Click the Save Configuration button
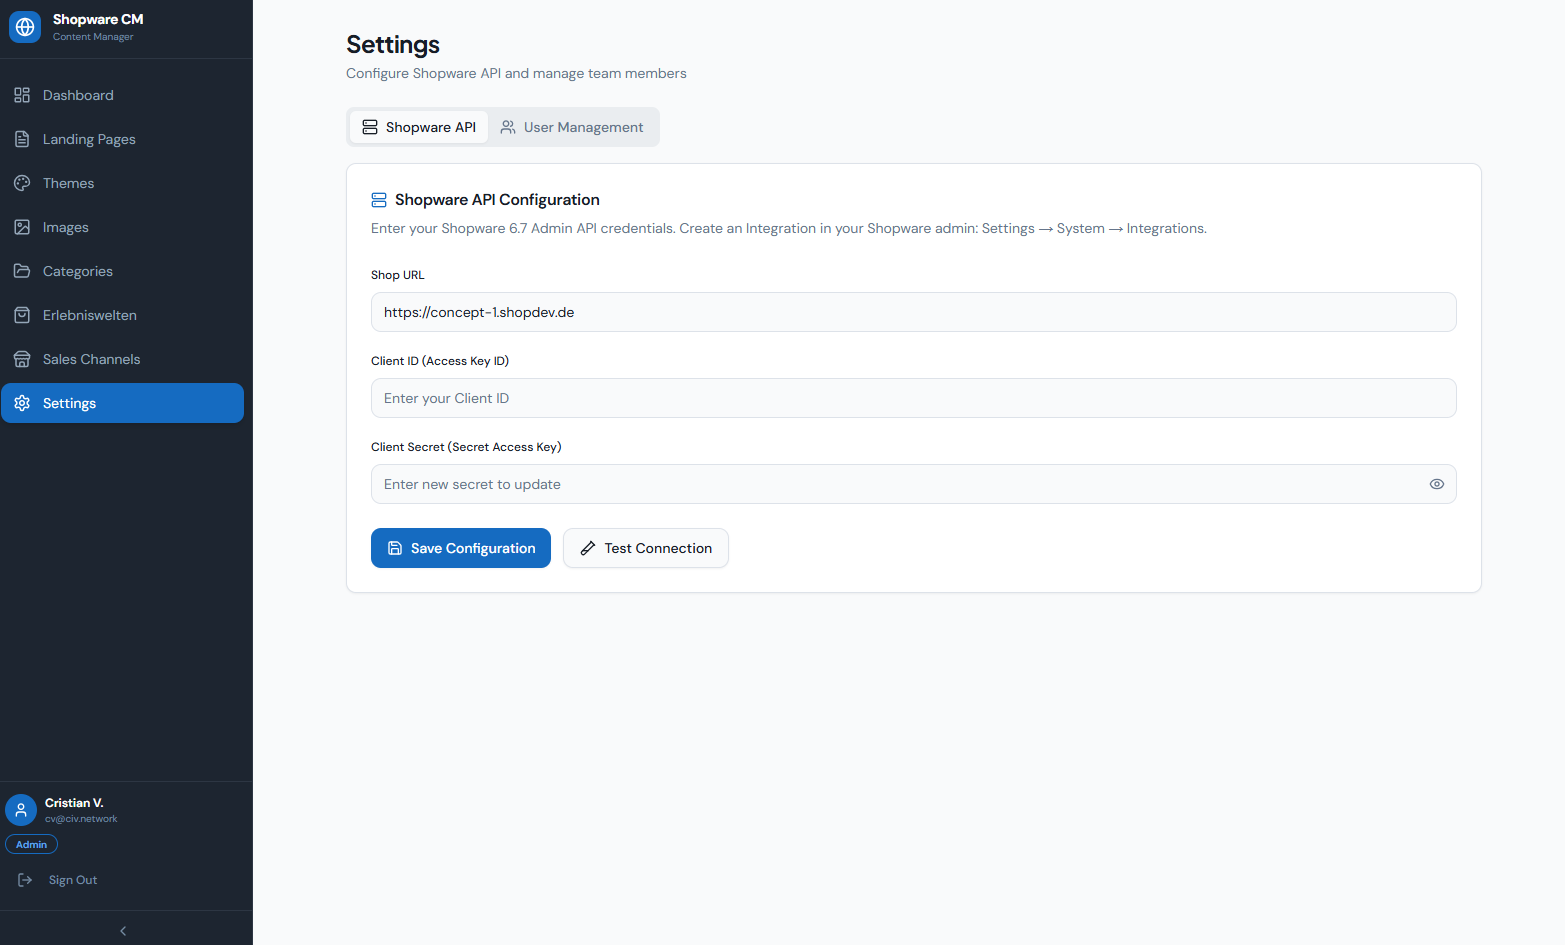The width and height of the screenshot is (1565, 945). (x=461, y=548)
